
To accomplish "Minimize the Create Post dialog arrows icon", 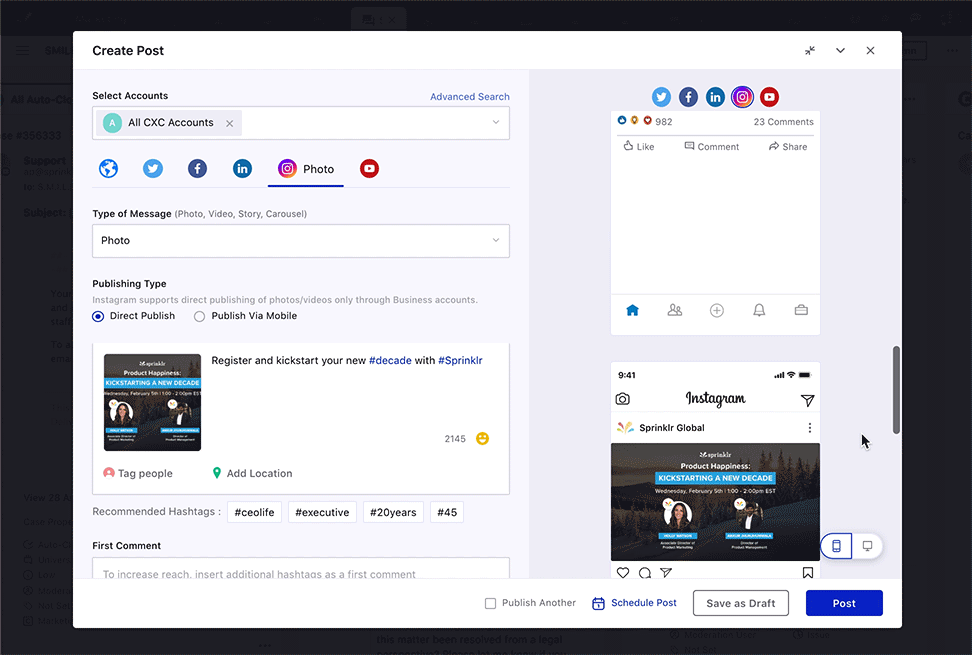I will 810,51.
